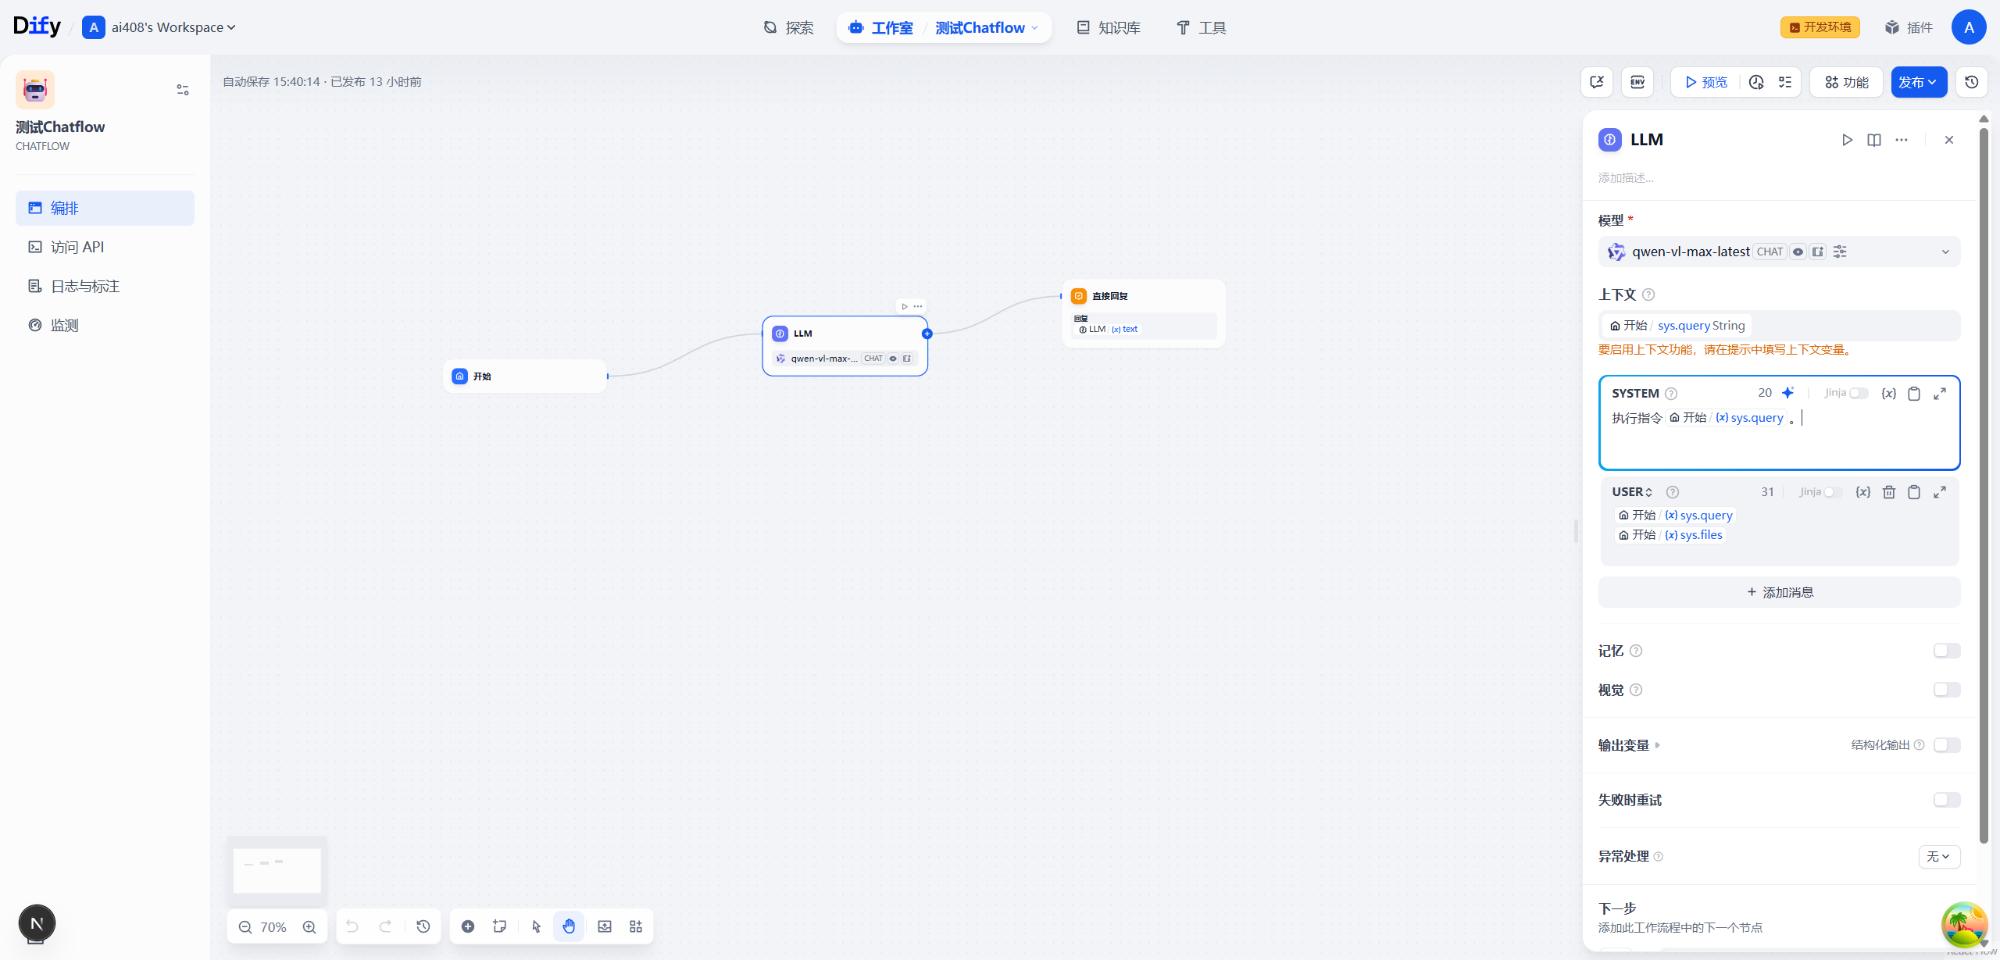Click the canvas minimap thumbnail

point(277,870)
